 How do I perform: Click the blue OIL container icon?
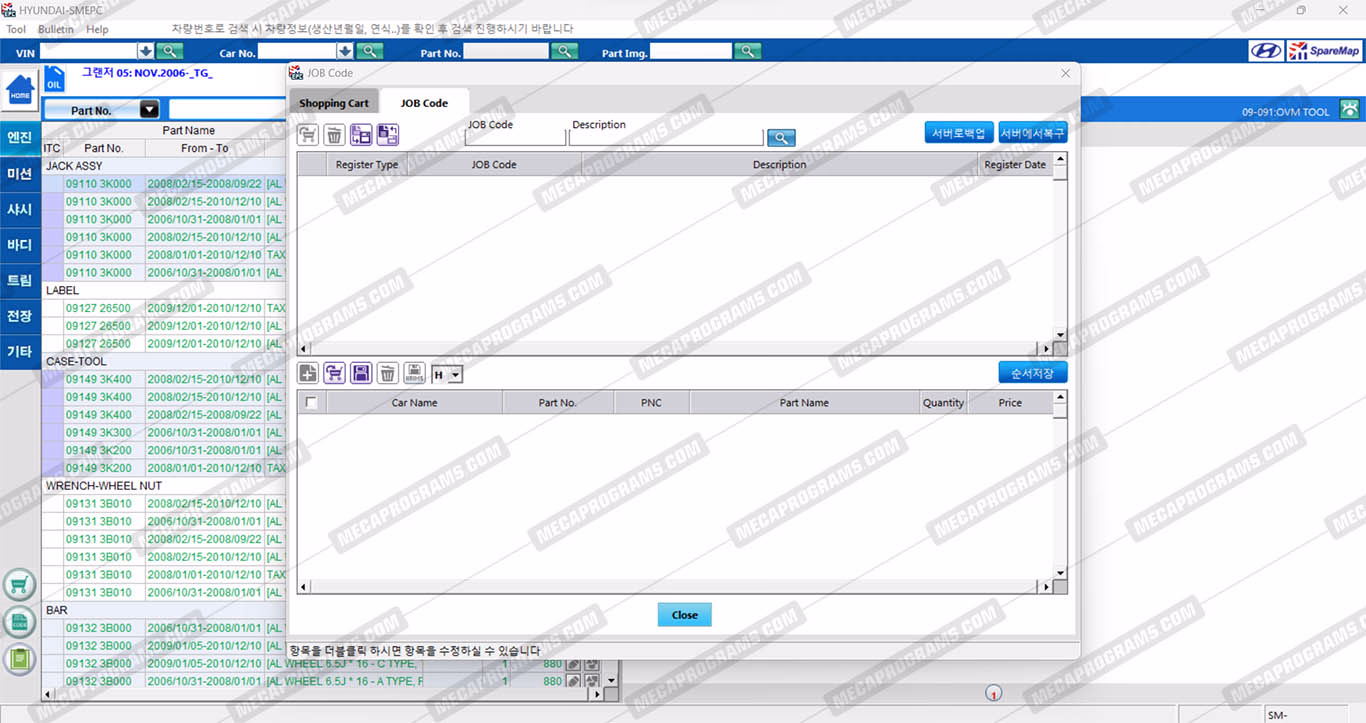pyautogui.click(x=54, y=79)
